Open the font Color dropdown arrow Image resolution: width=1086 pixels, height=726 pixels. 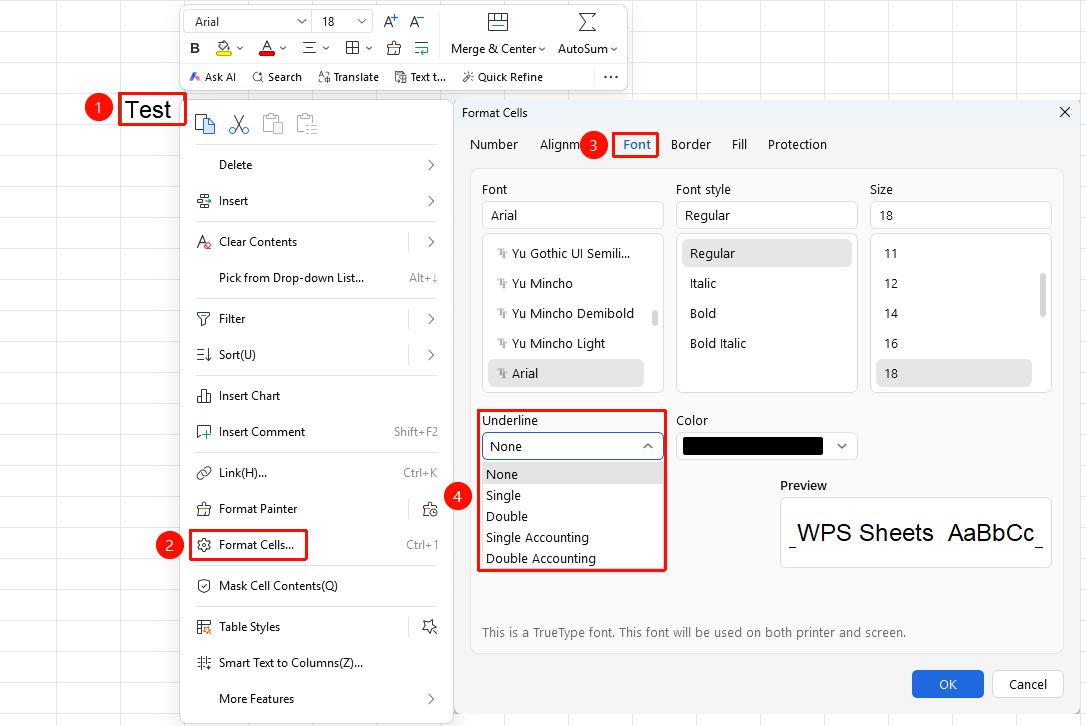pos(842,446)
